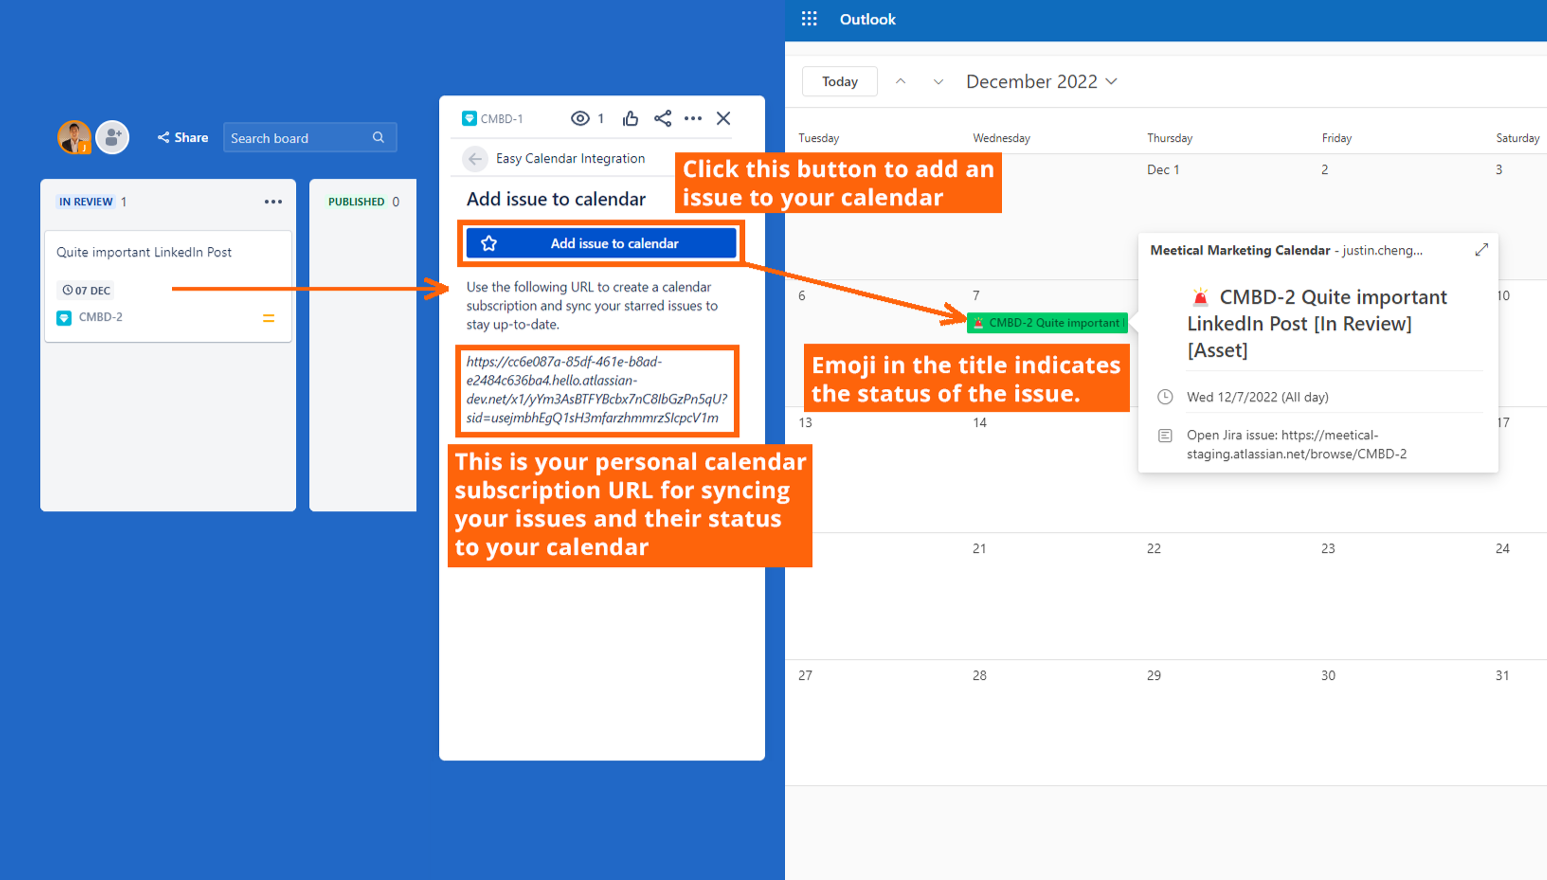The height and width of the screenshot is (880, 1547).
Task: Share the CMBD-1 issue
Action: pos(662,118)
